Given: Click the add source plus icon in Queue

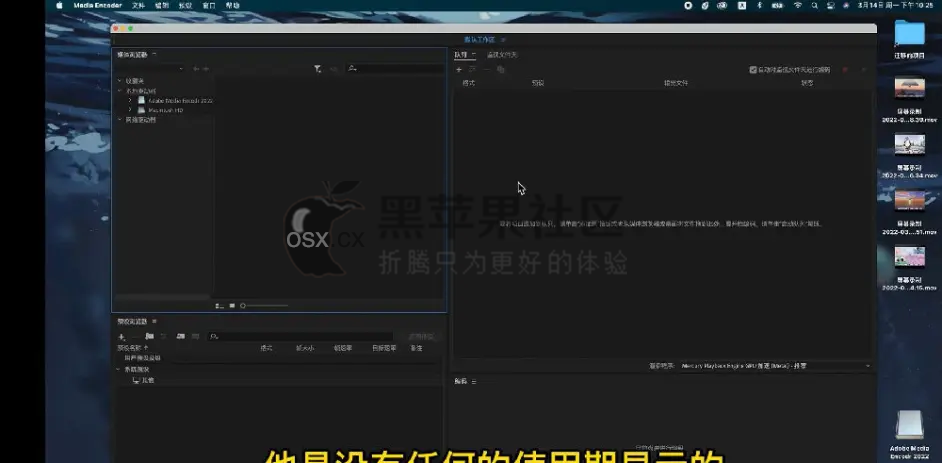Looking at the screenshot, I should 459,70.
